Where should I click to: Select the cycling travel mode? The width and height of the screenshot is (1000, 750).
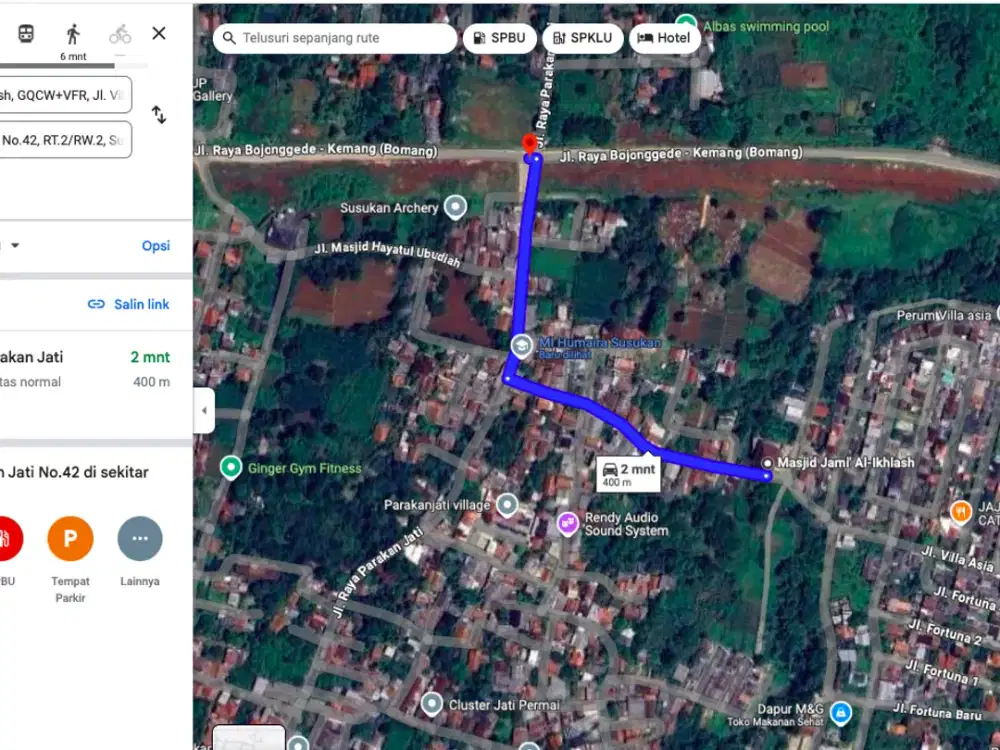(x=120, y=34)
